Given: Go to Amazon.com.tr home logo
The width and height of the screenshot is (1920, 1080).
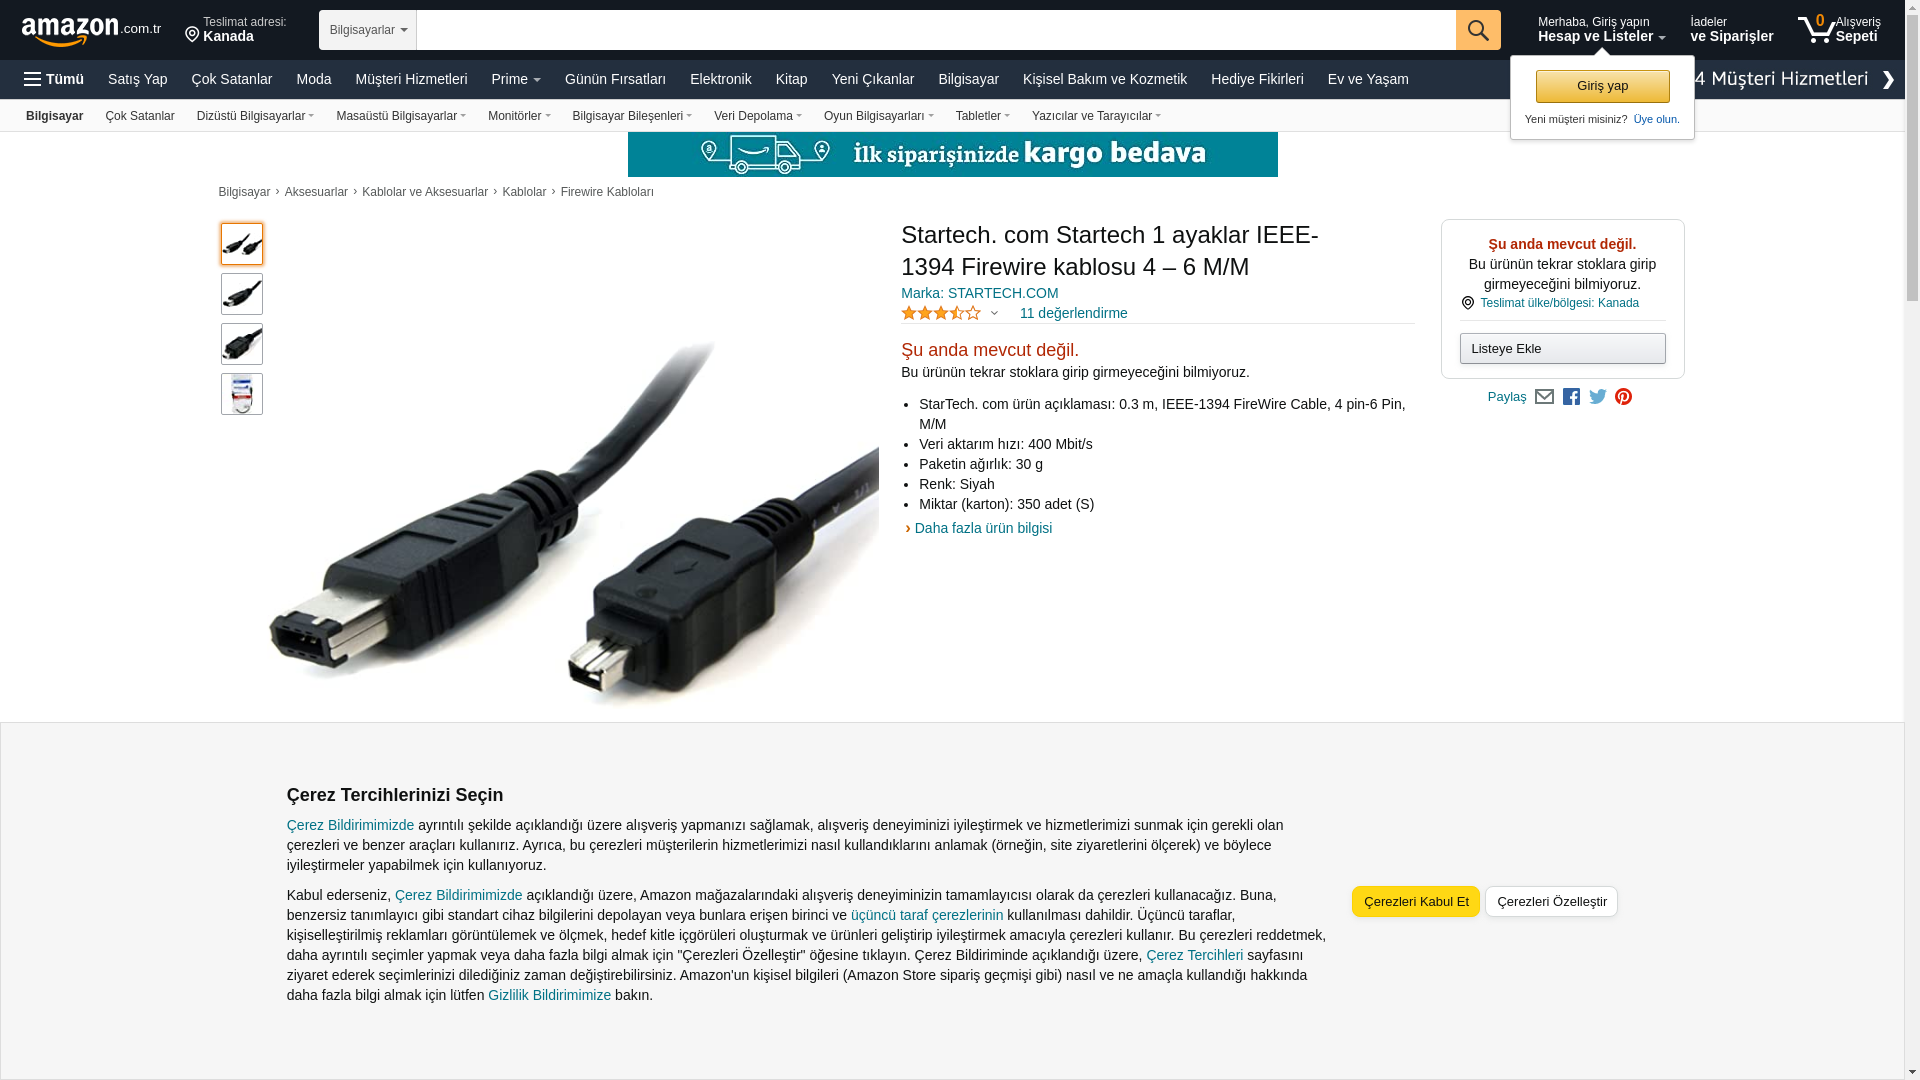Looking at the screenshot, I should point(91,30).
